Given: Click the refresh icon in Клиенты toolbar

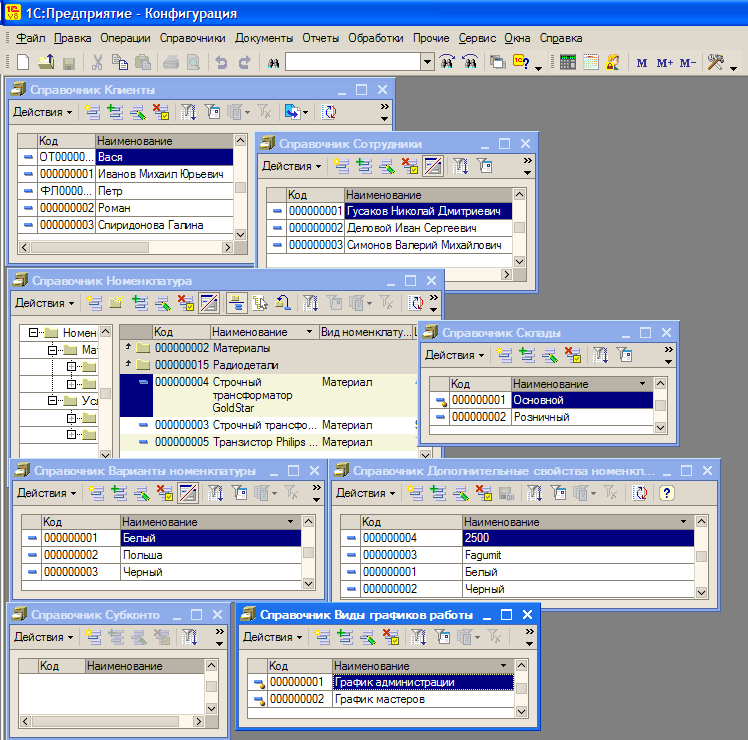Looking at the screenshot, I should click(328, 112).
